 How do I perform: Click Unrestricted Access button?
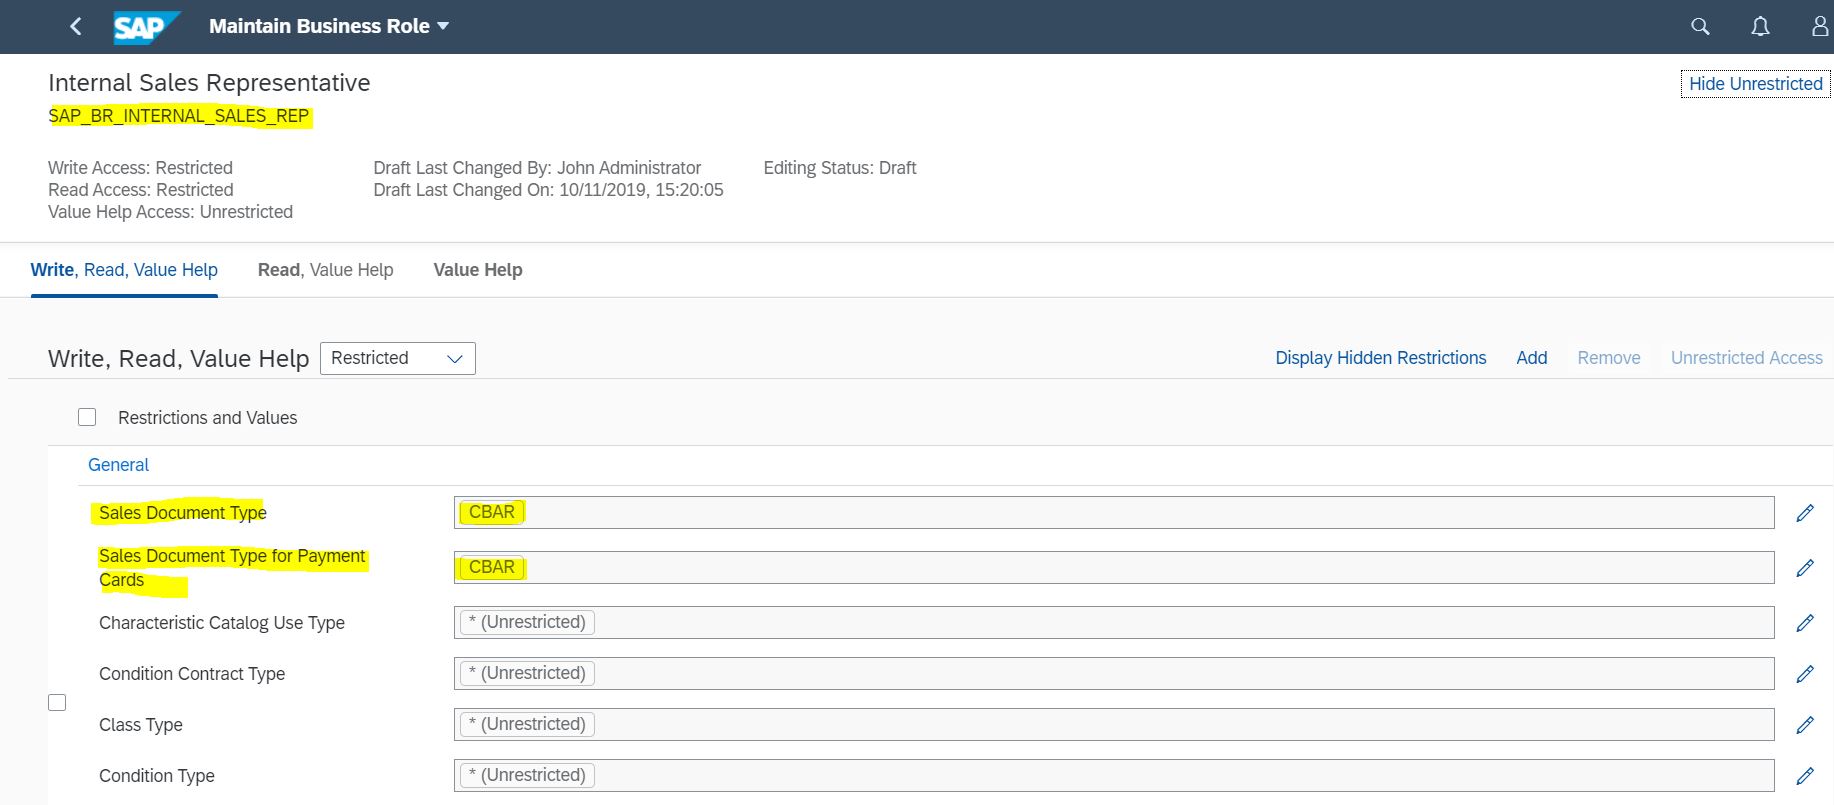pos(1746,358)
